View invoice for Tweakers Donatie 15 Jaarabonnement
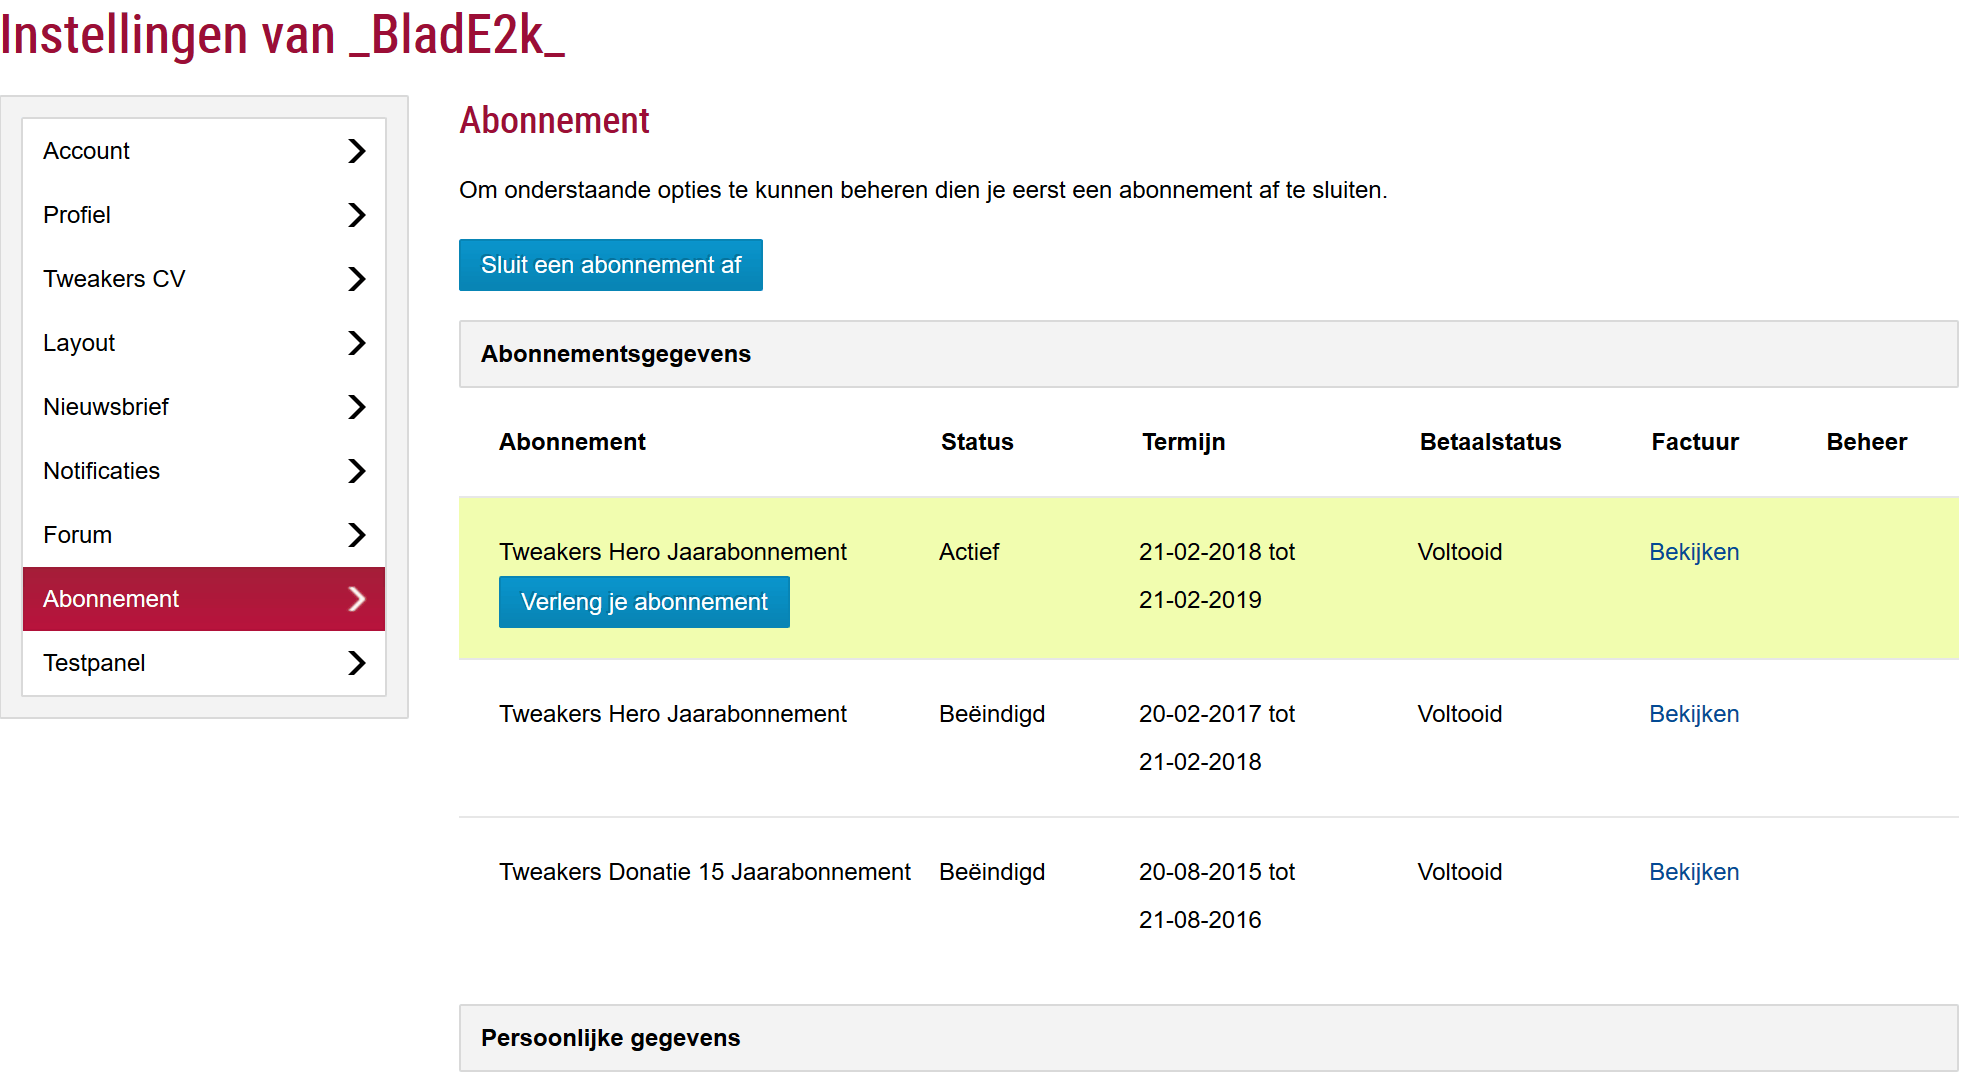Screen dimensions: 1981x1091 tap(1694, 872)
